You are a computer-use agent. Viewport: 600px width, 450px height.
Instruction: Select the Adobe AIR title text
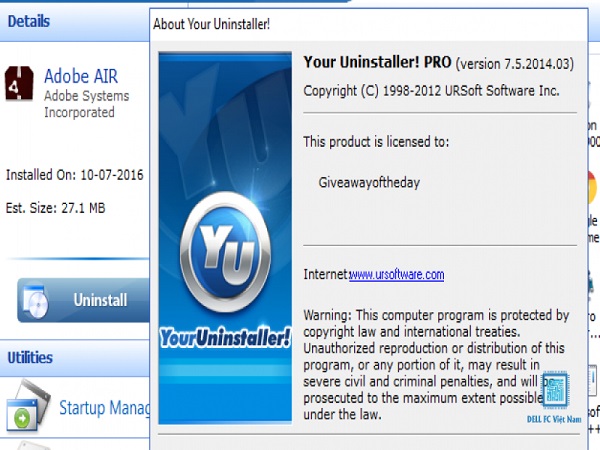click(81, 76)
